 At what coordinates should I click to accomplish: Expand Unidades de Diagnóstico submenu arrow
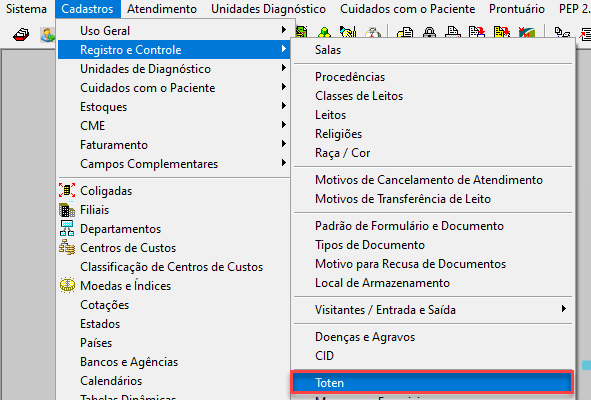coord(283,68)
